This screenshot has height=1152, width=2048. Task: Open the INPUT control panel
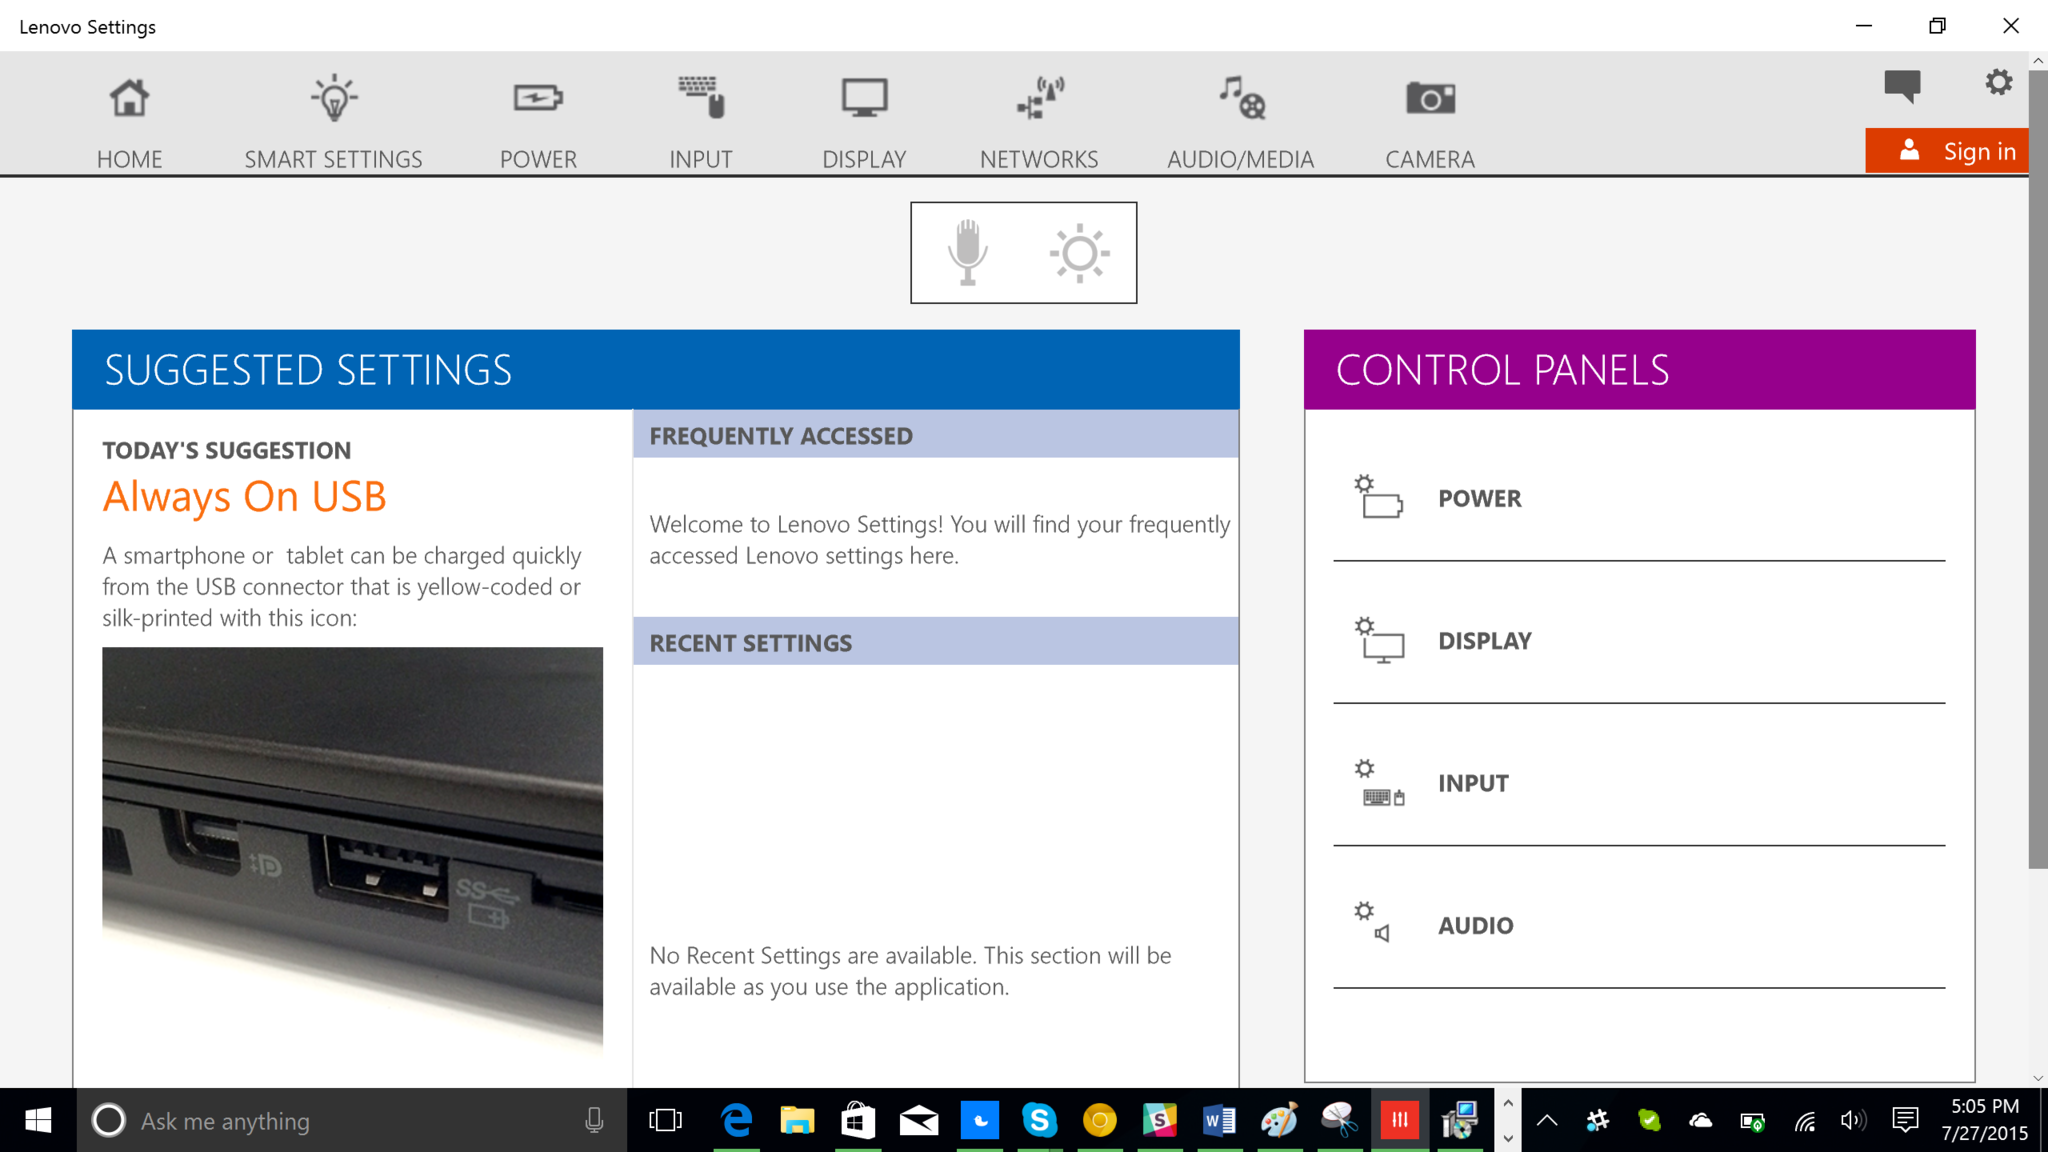1639,783
